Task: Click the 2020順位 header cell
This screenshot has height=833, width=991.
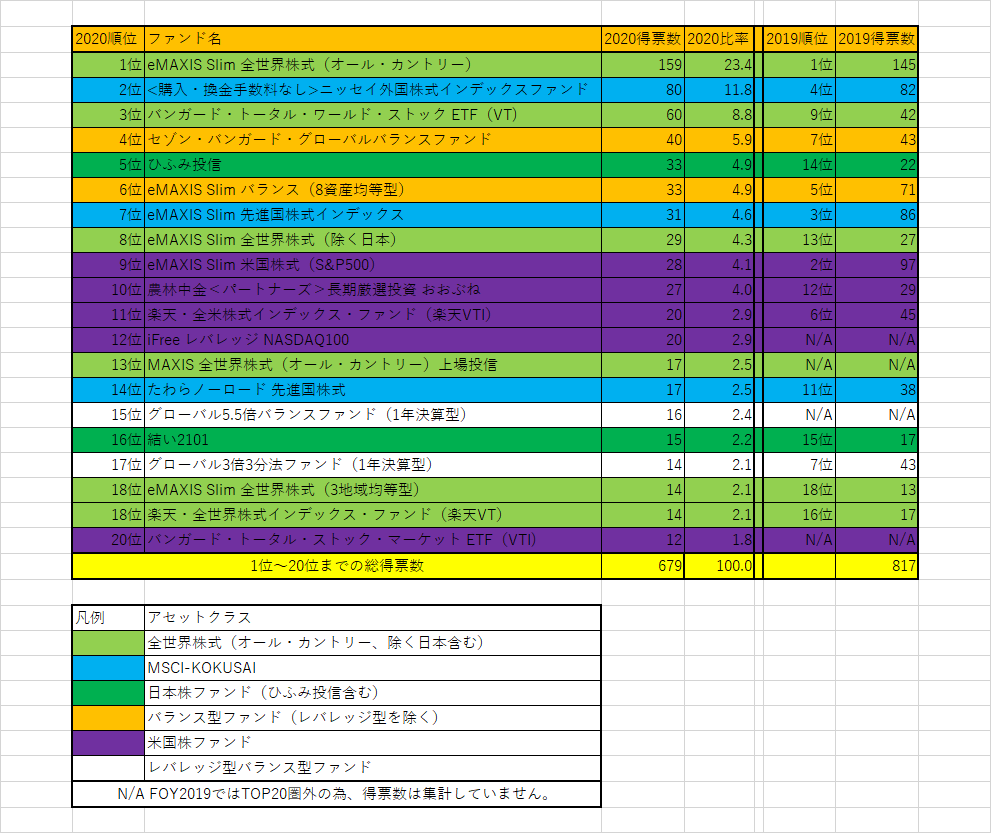Action: tap(109, 39)
